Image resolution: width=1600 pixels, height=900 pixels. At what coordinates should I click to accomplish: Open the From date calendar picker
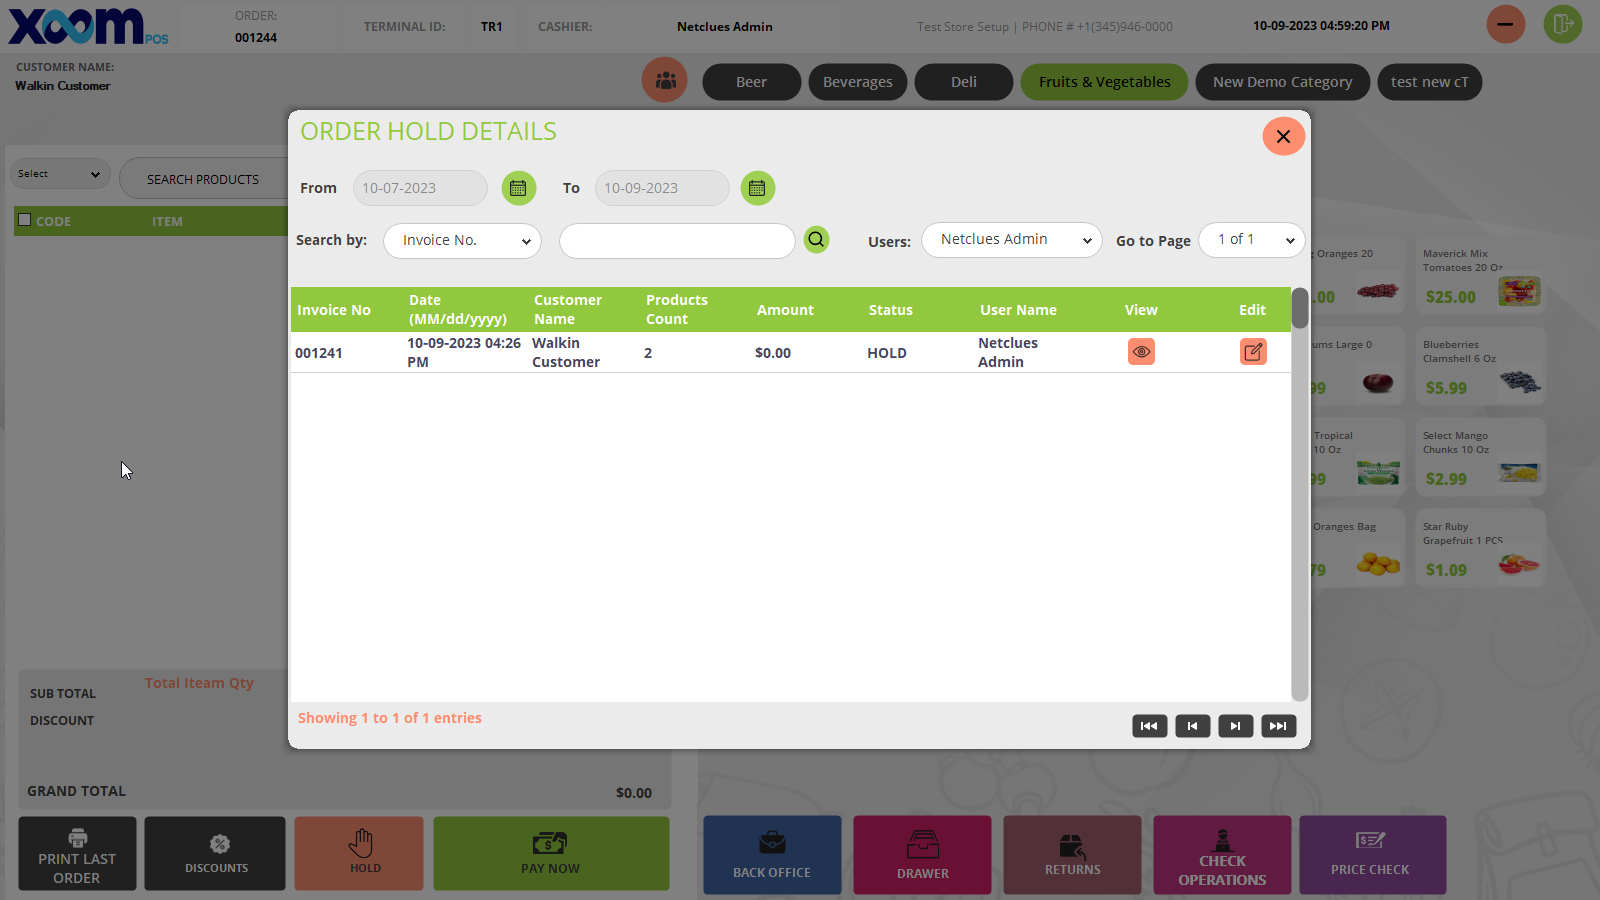coord(518,188)
